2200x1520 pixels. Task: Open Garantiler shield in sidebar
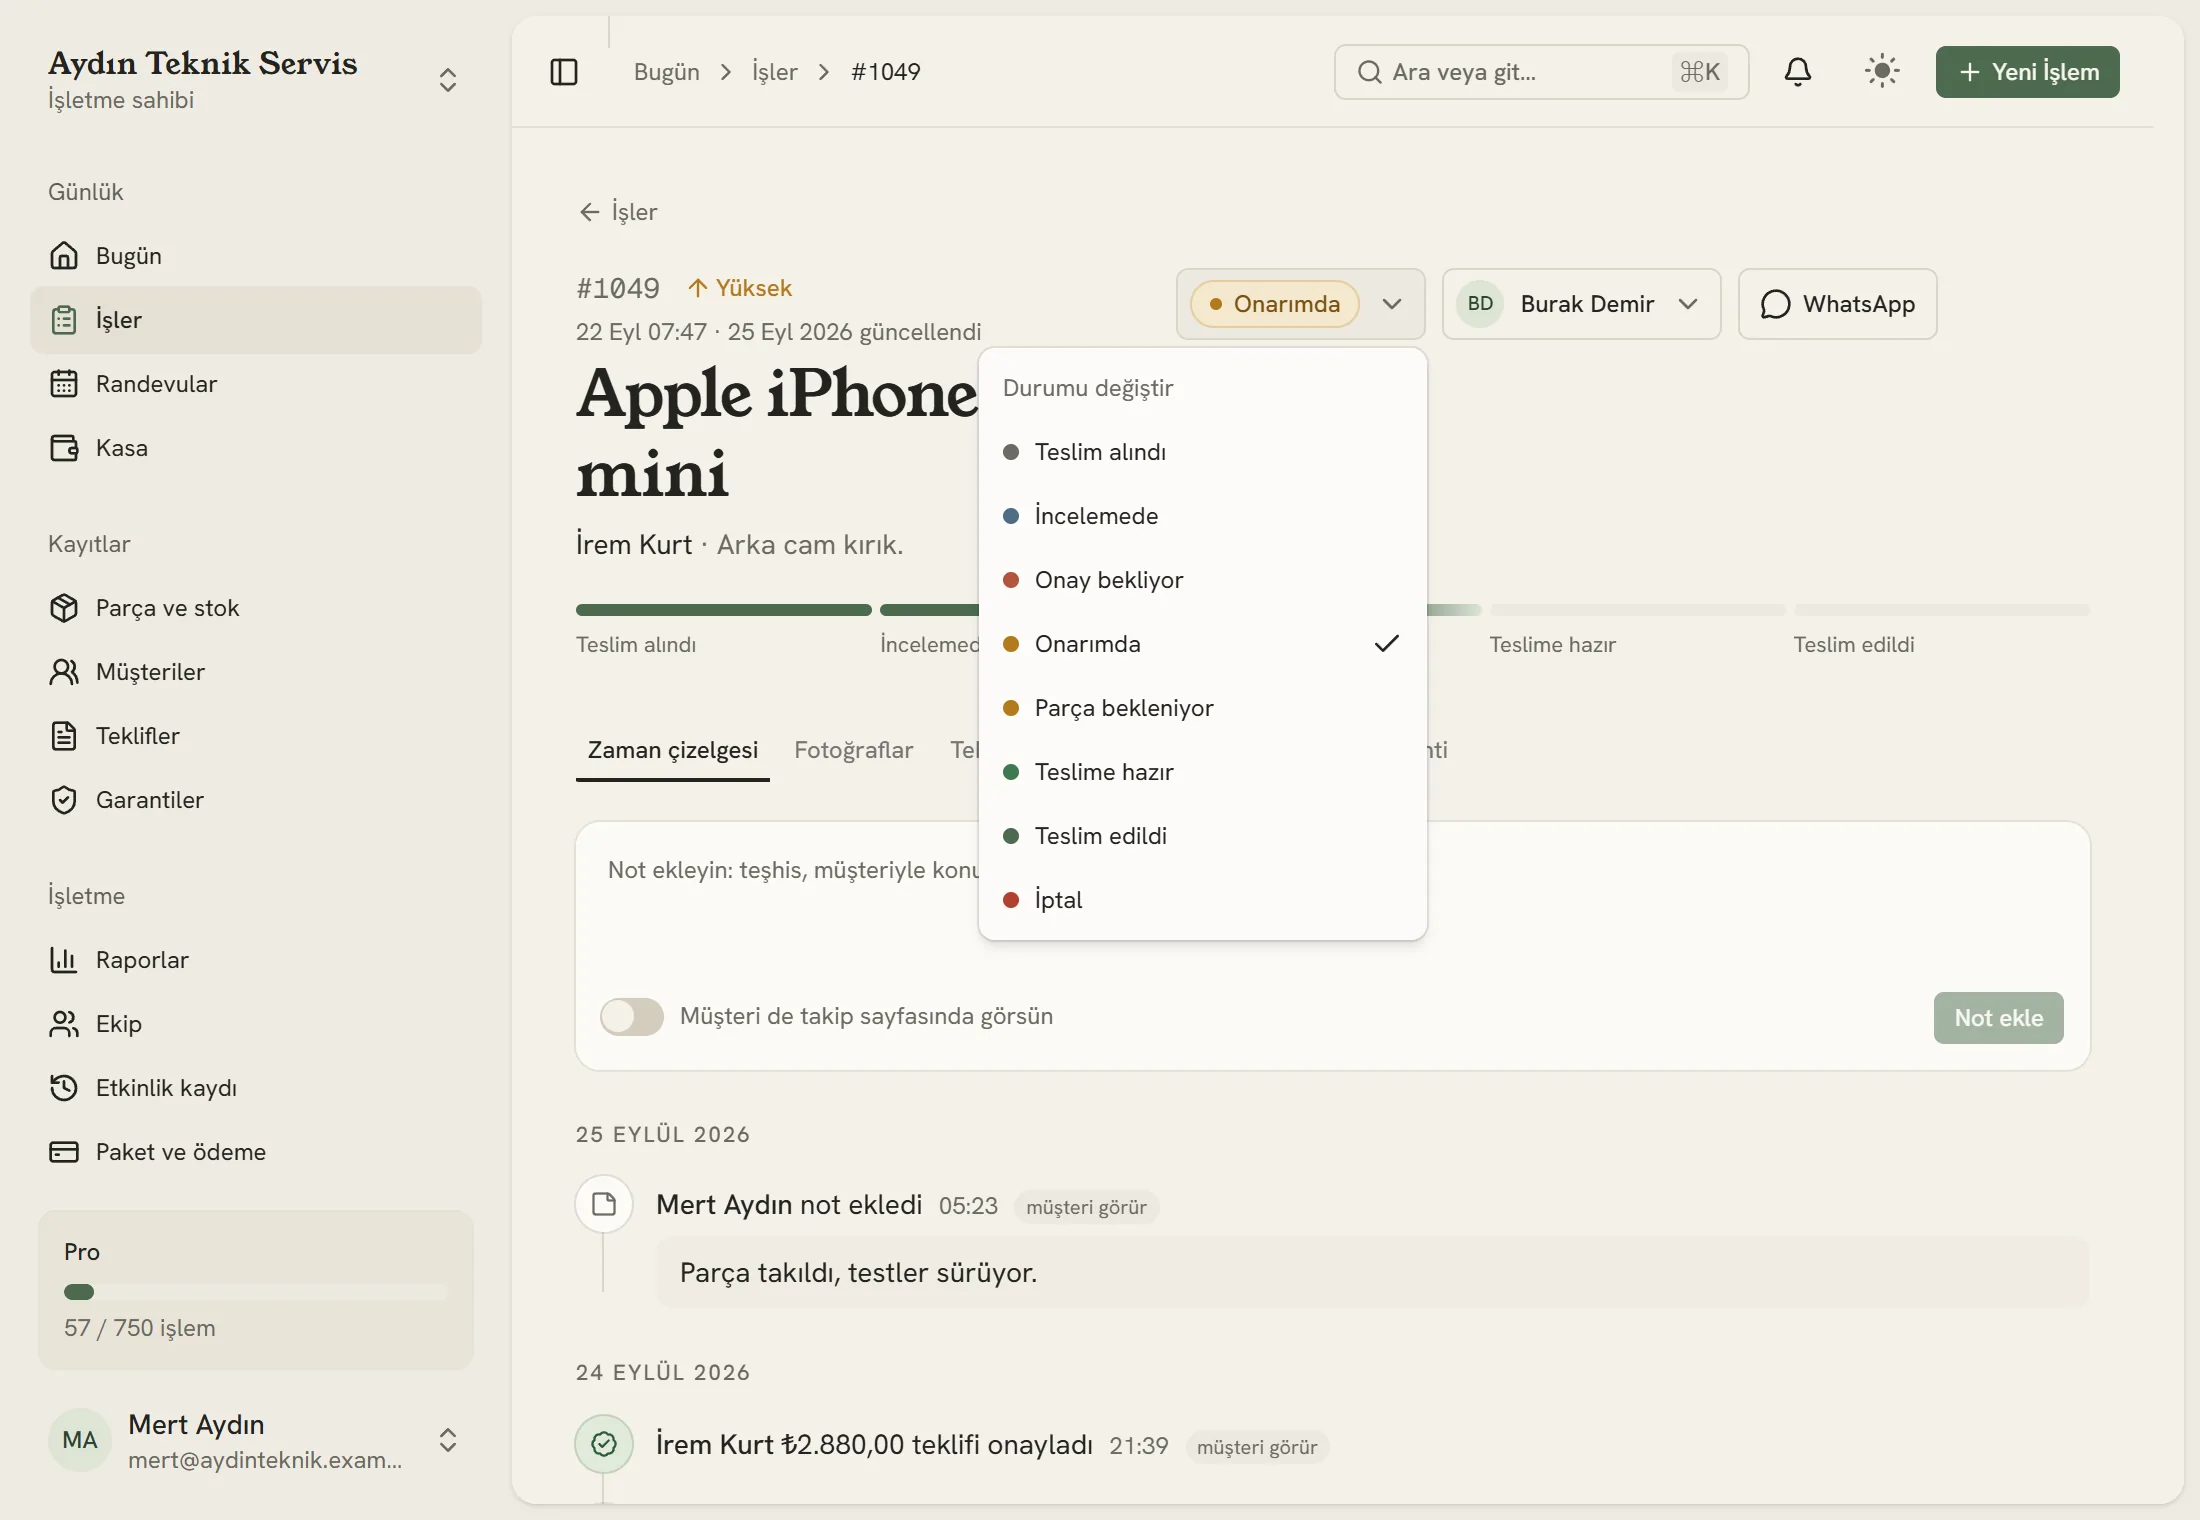(256, 800)
